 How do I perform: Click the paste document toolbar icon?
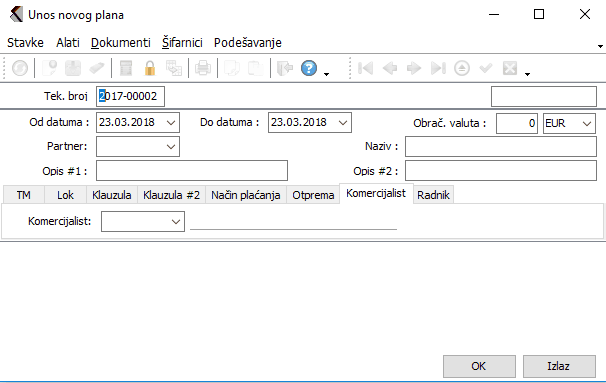255,68
